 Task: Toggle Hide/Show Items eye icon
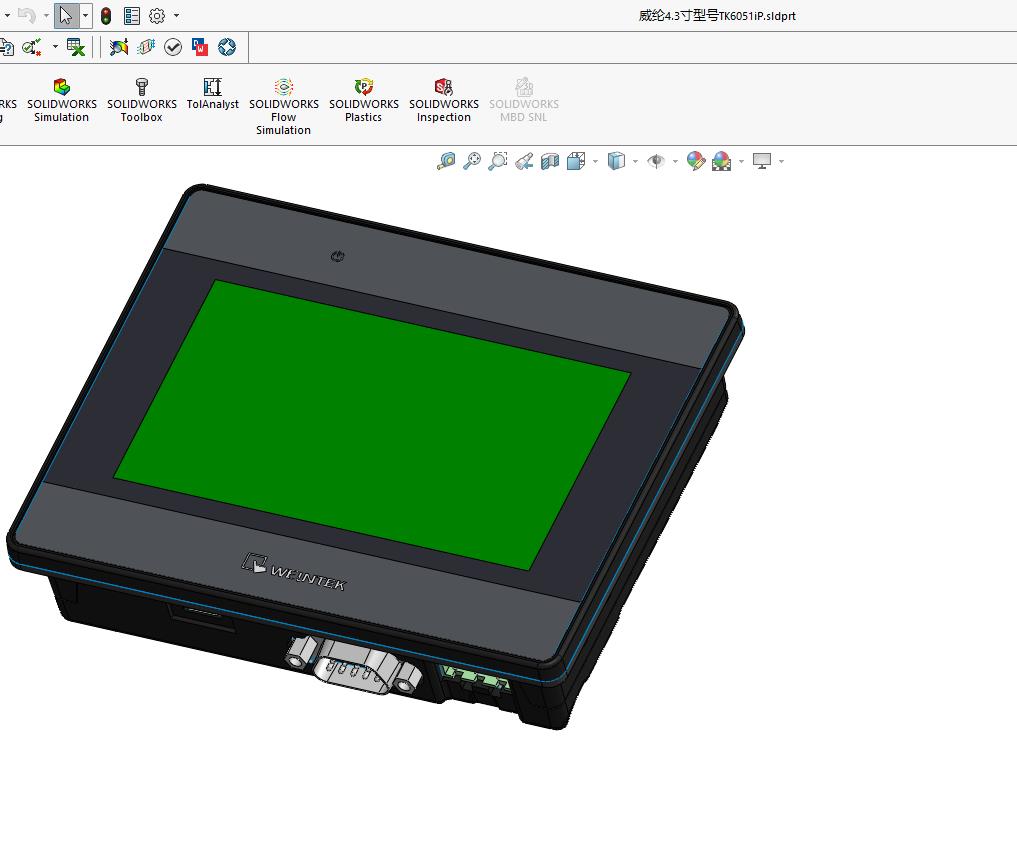656,161
